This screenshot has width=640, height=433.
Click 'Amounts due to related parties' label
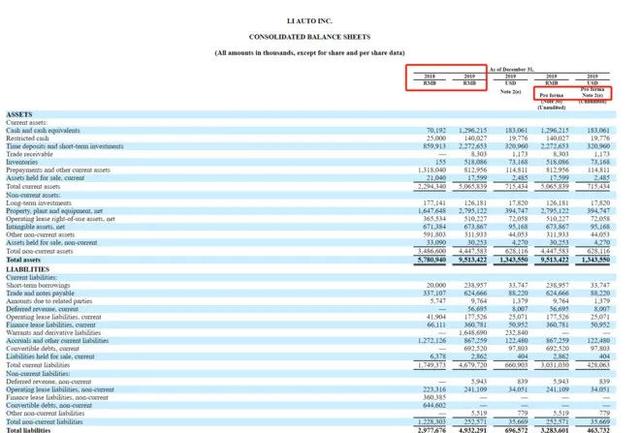pyautogui.click(x=49, y=301)
